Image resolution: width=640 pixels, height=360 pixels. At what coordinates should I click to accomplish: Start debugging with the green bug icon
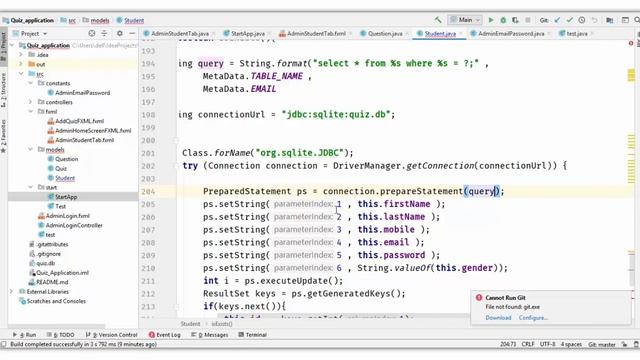coord(503,20)
